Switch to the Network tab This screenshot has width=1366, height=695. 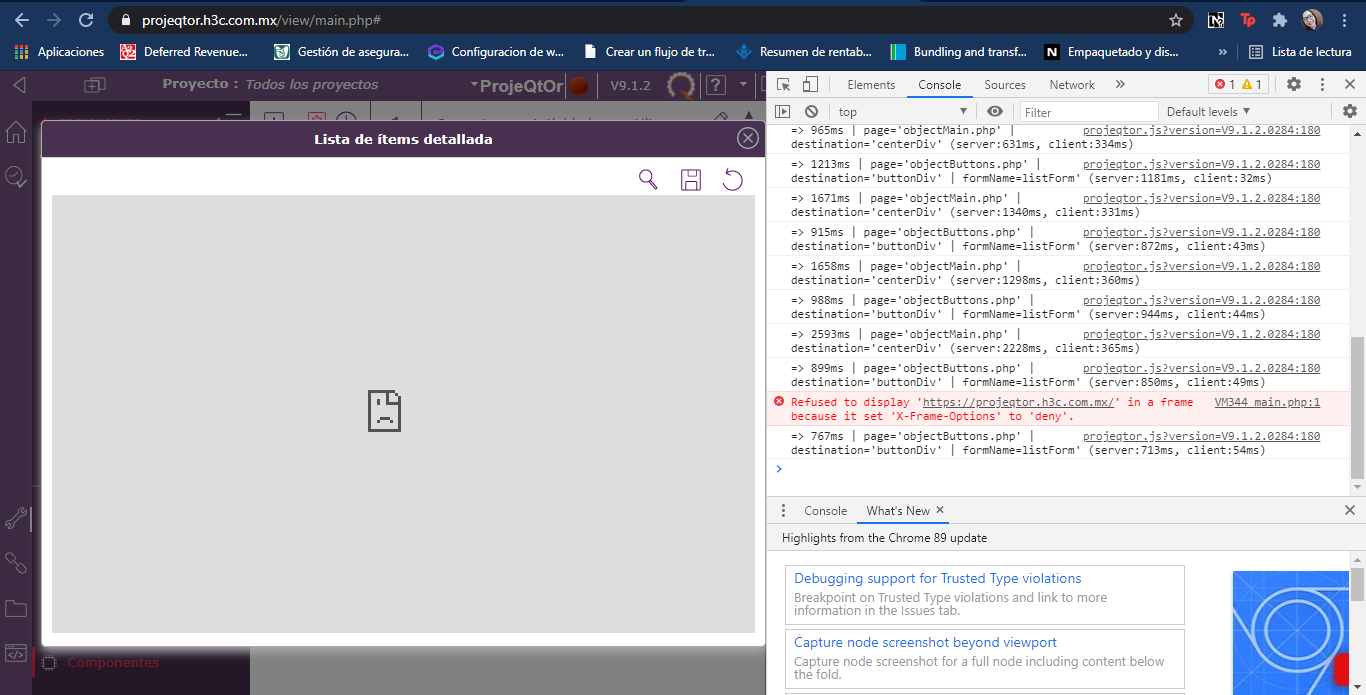1072,85
